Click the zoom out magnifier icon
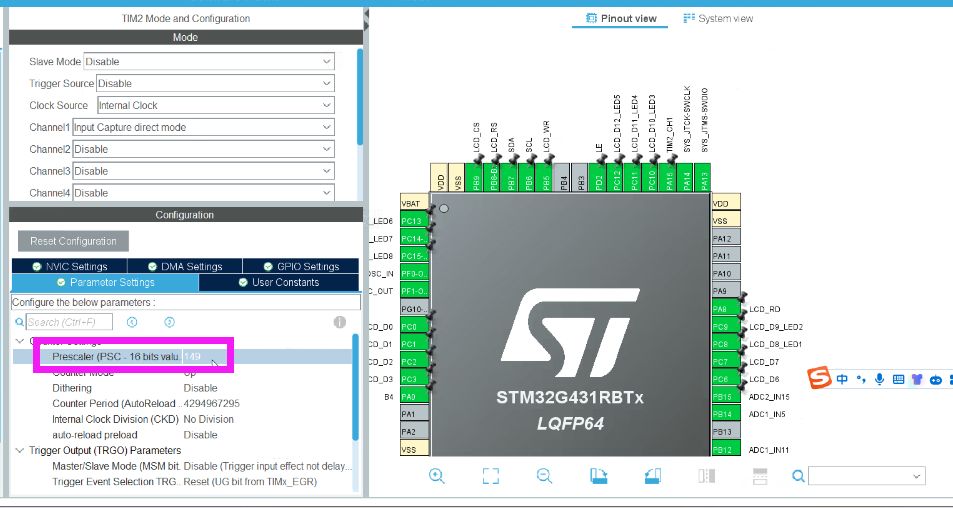953x508 pixels. tap(544, 476)
